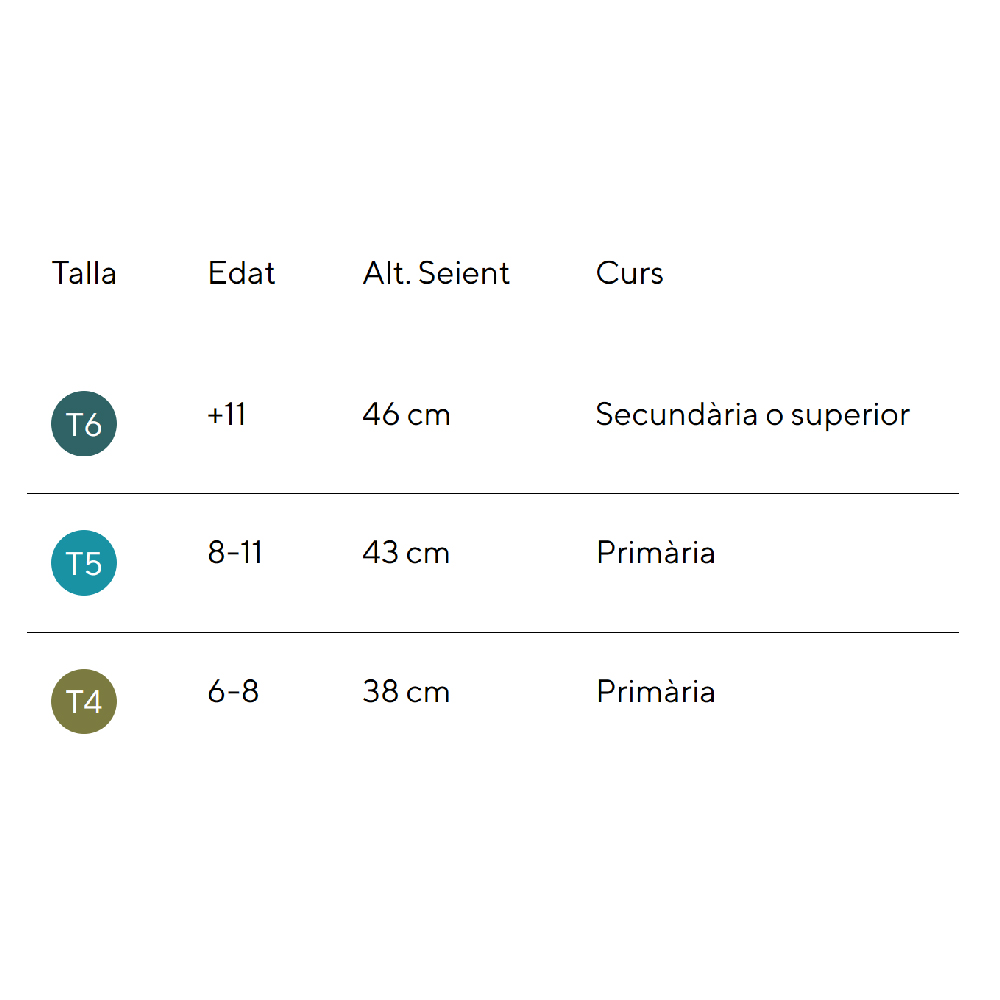Click the Talla column header
The image size is (1000, 1000).
click(x=84, y=273)
